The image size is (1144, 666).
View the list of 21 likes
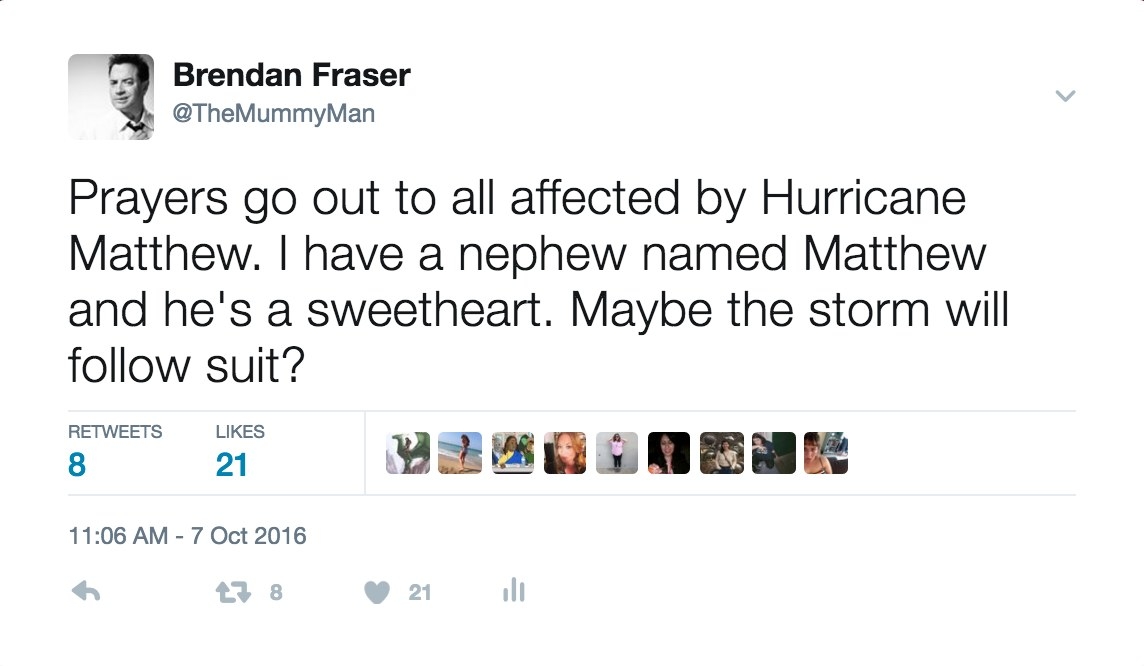[240, 452]
